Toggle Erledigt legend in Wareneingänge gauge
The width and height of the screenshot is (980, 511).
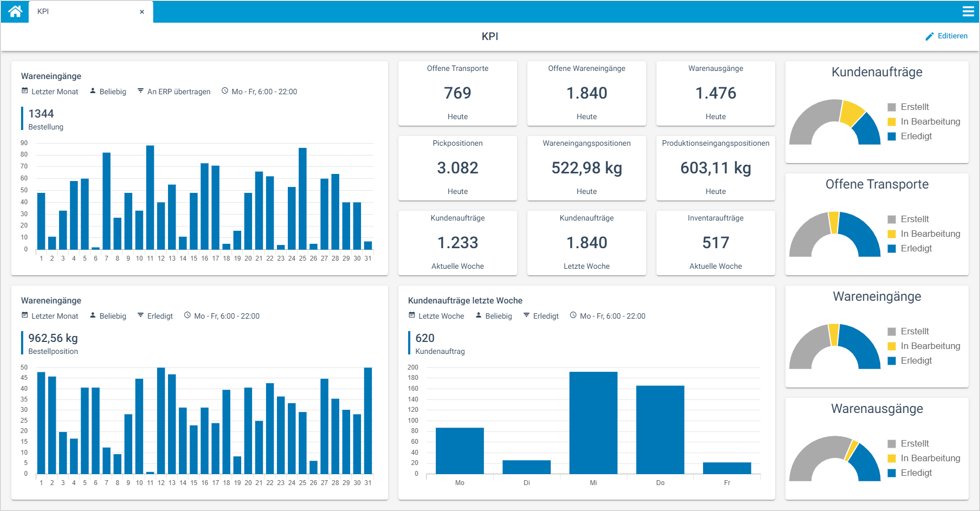915,361
